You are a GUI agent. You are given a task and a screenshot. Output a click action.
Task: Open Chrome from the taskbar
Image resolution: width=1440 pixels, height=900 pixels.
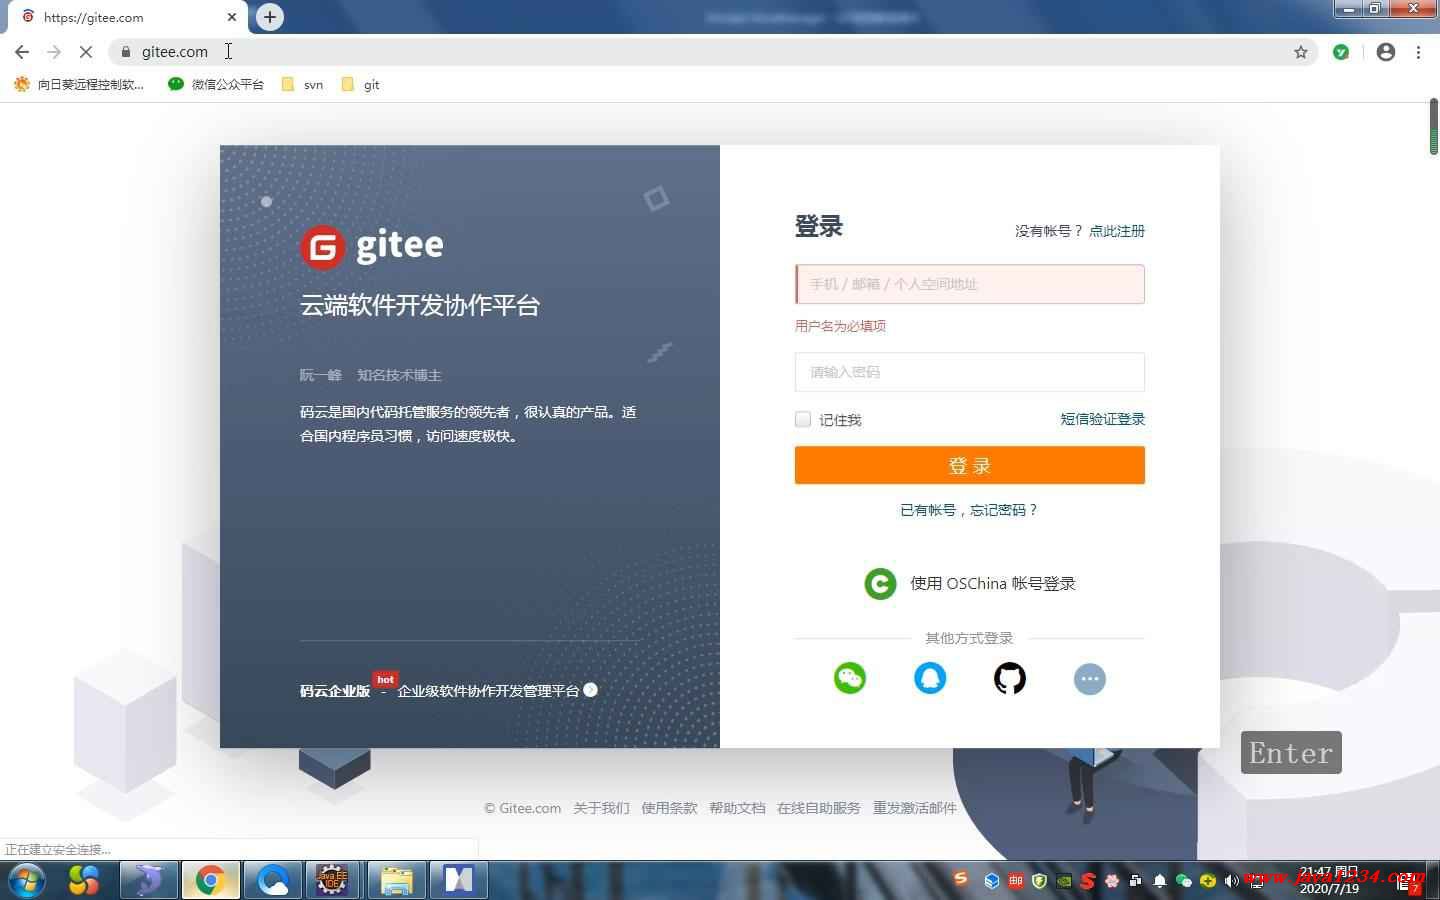click(210, 880)
